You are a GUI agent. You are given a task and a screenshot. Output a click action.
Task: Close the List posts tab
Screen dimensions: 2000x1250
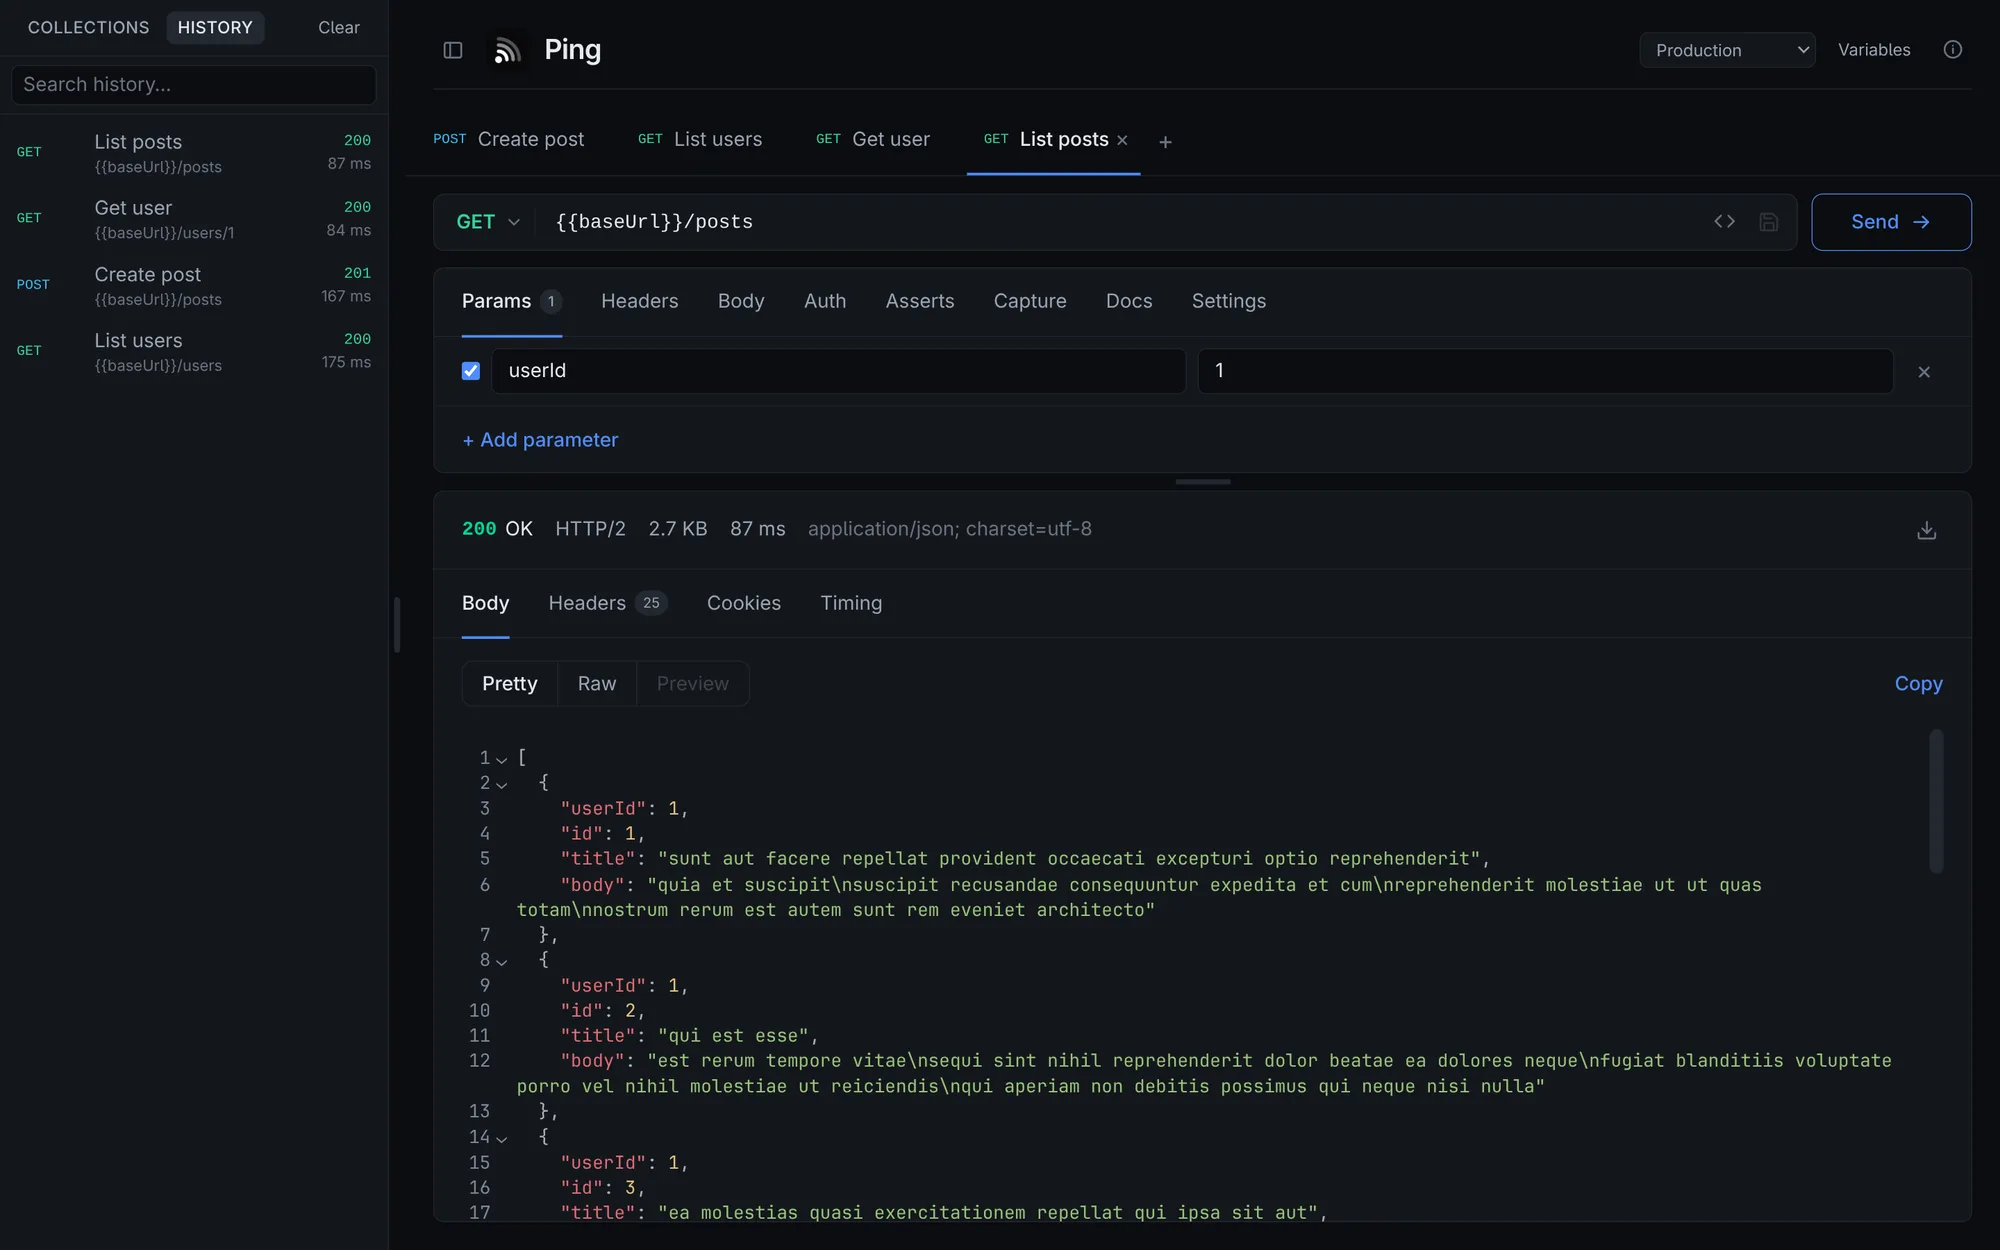coord(1122,140)
